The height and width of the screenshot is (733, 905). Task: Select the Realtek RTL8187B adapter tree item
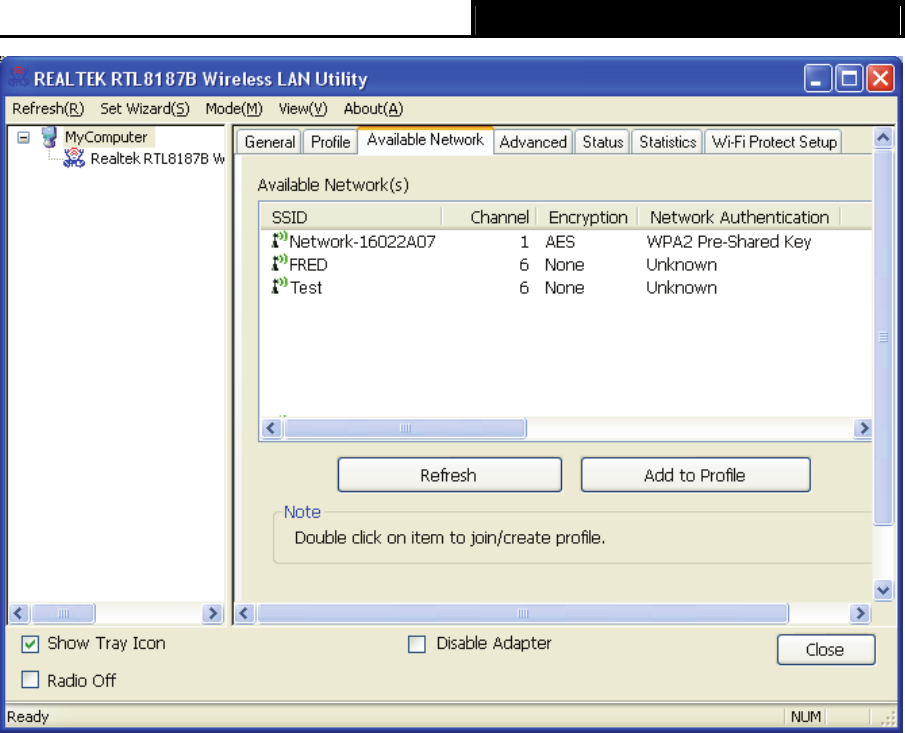pyautogui.click(x=157, y=159)
